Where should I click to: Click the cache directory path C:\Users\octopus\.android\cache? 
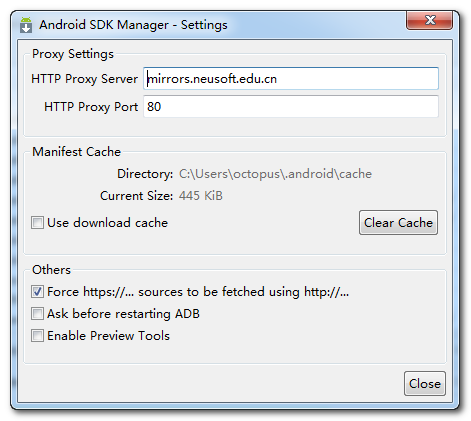point(275,174)
